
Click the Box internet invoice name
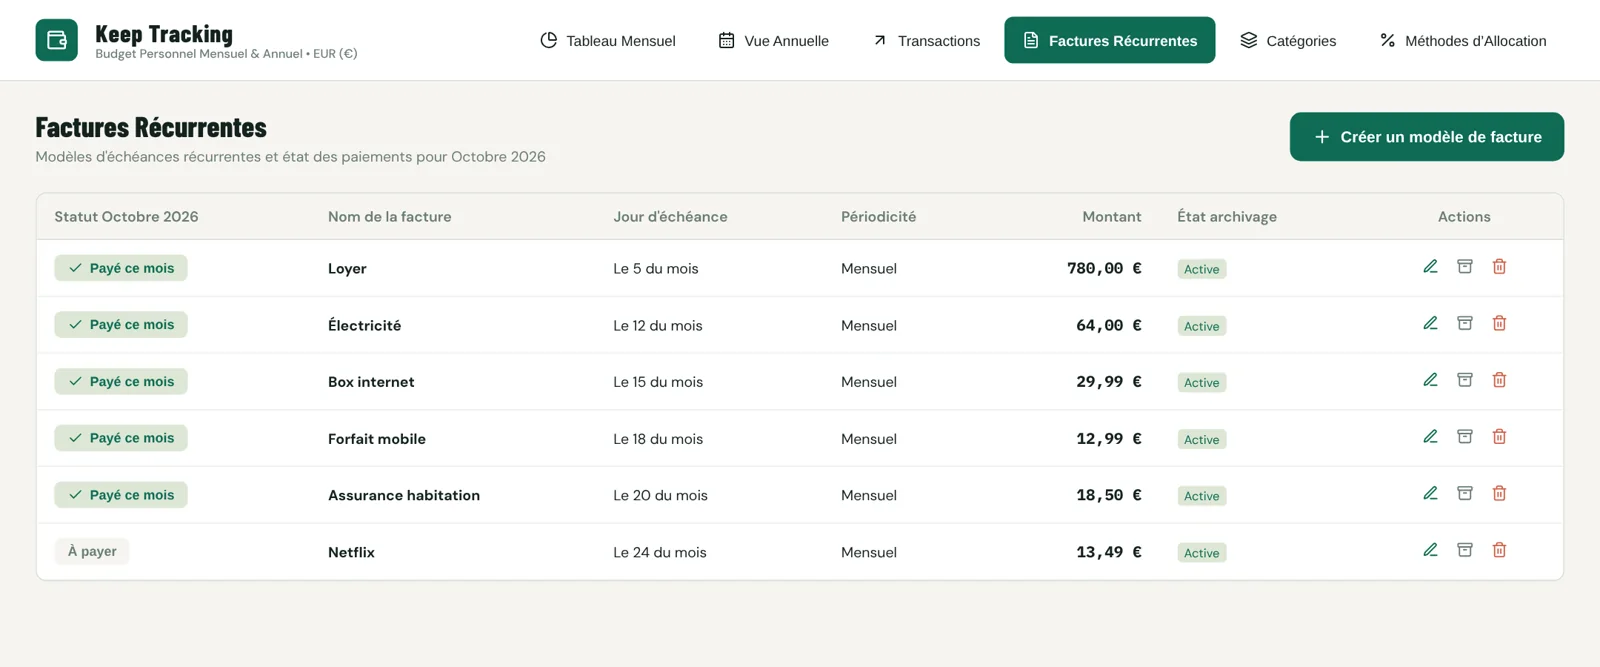[x=371, y=382]
